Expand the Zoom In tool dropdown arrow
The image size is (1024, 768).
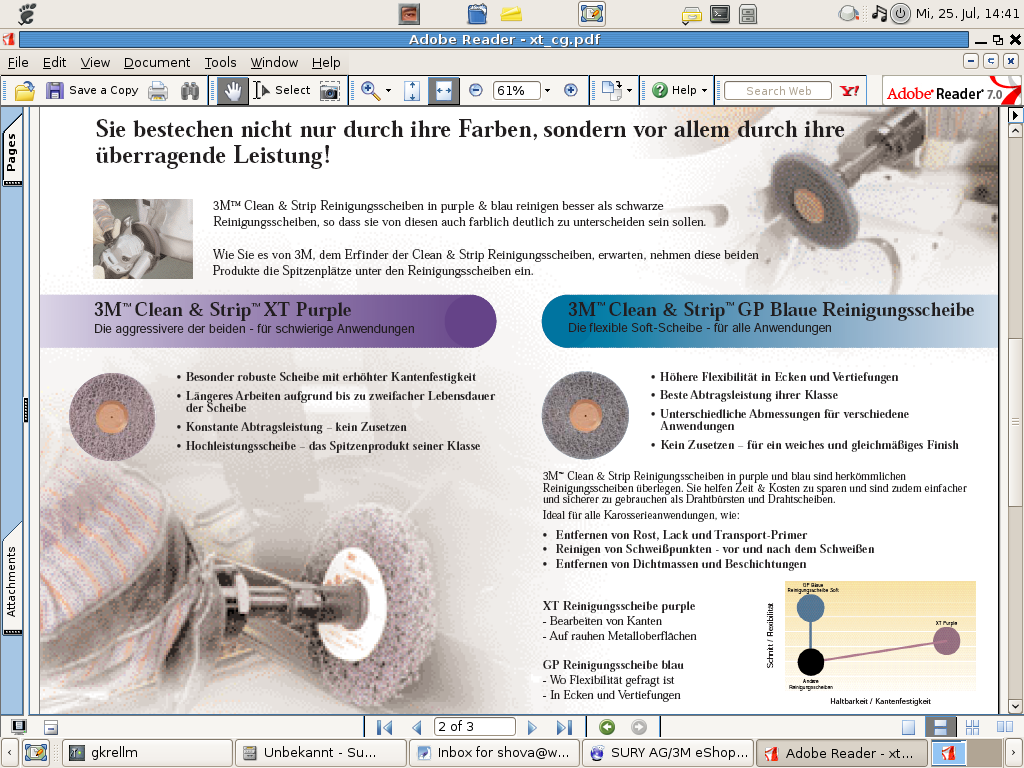tap(389, 90)
